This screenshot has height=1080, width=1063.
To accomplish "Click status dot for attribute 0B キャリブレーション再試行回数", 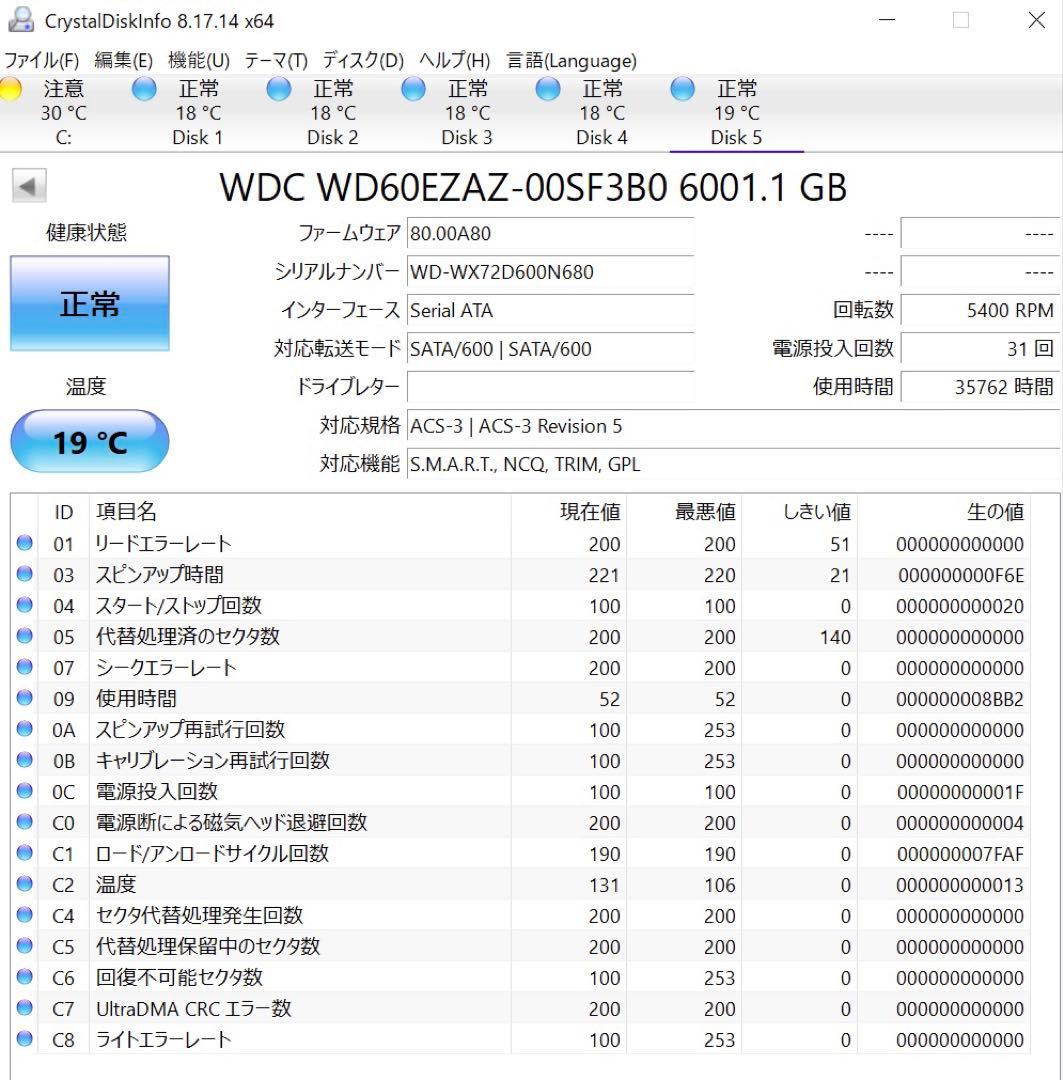I will pos(25,760).
